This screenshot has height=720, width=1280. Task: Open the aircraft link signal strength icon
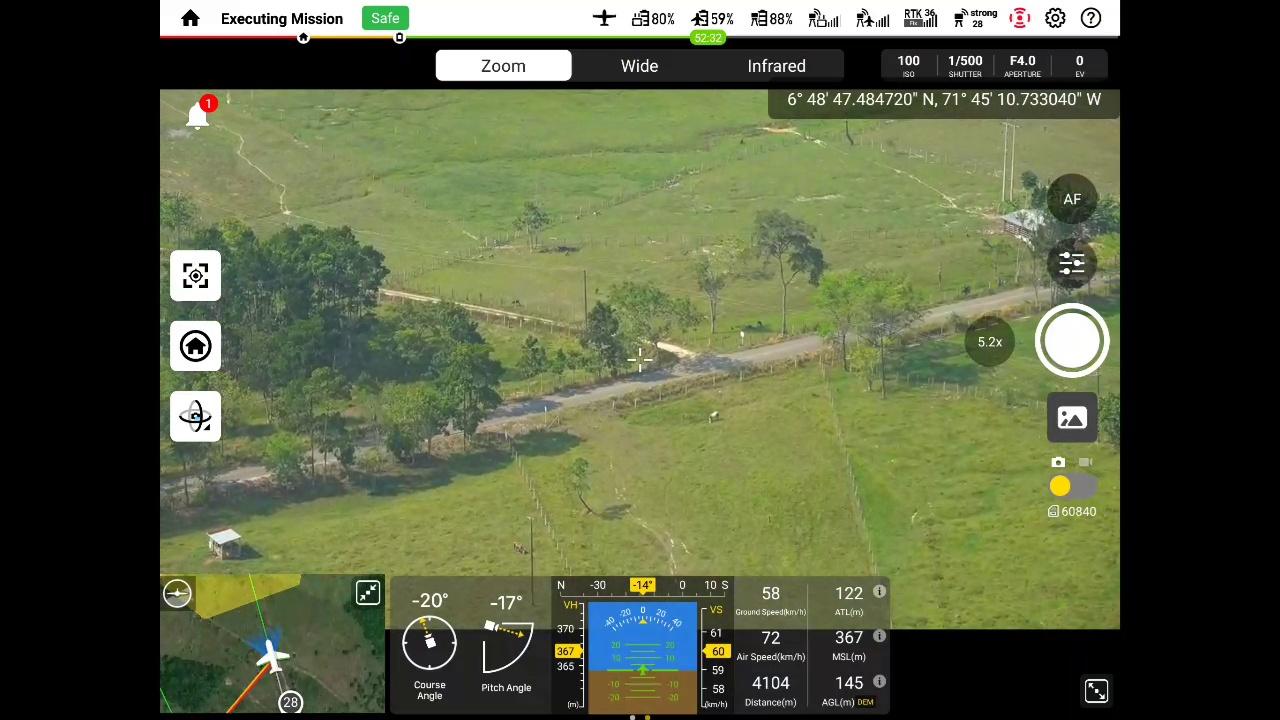click(873, 18)
